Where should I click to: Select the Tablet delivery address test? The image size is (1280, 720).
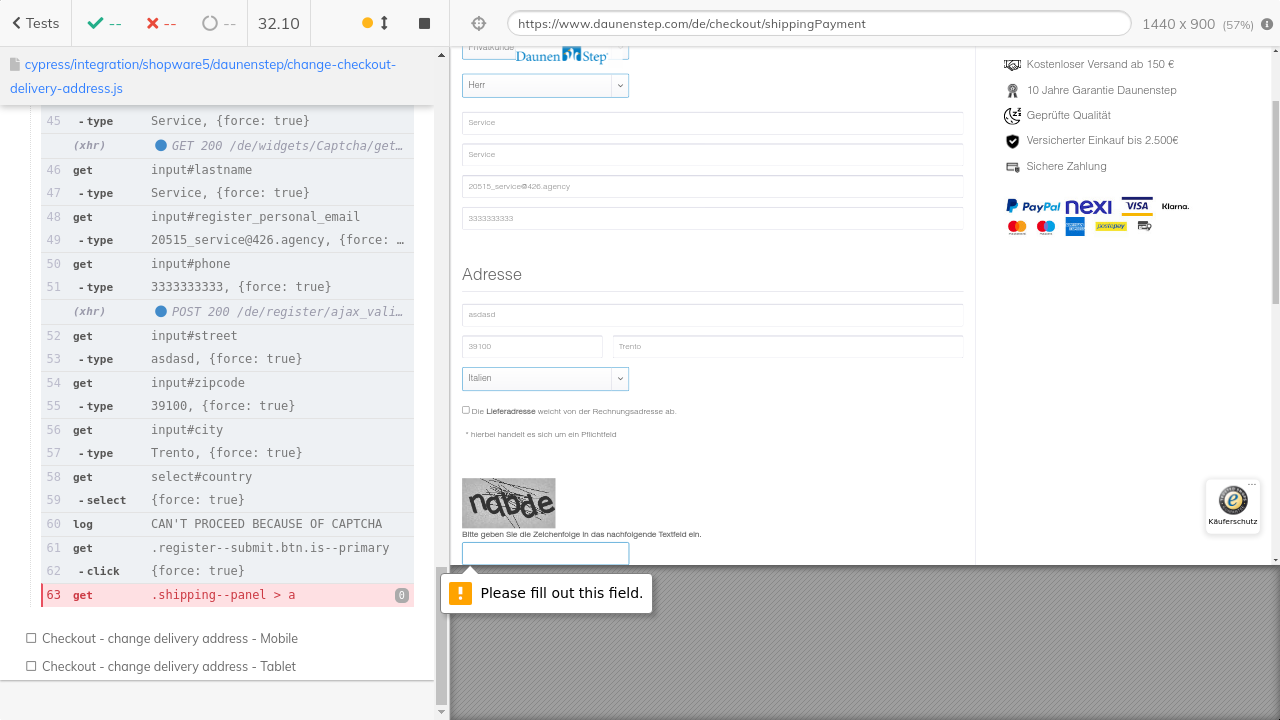point(168,666)
